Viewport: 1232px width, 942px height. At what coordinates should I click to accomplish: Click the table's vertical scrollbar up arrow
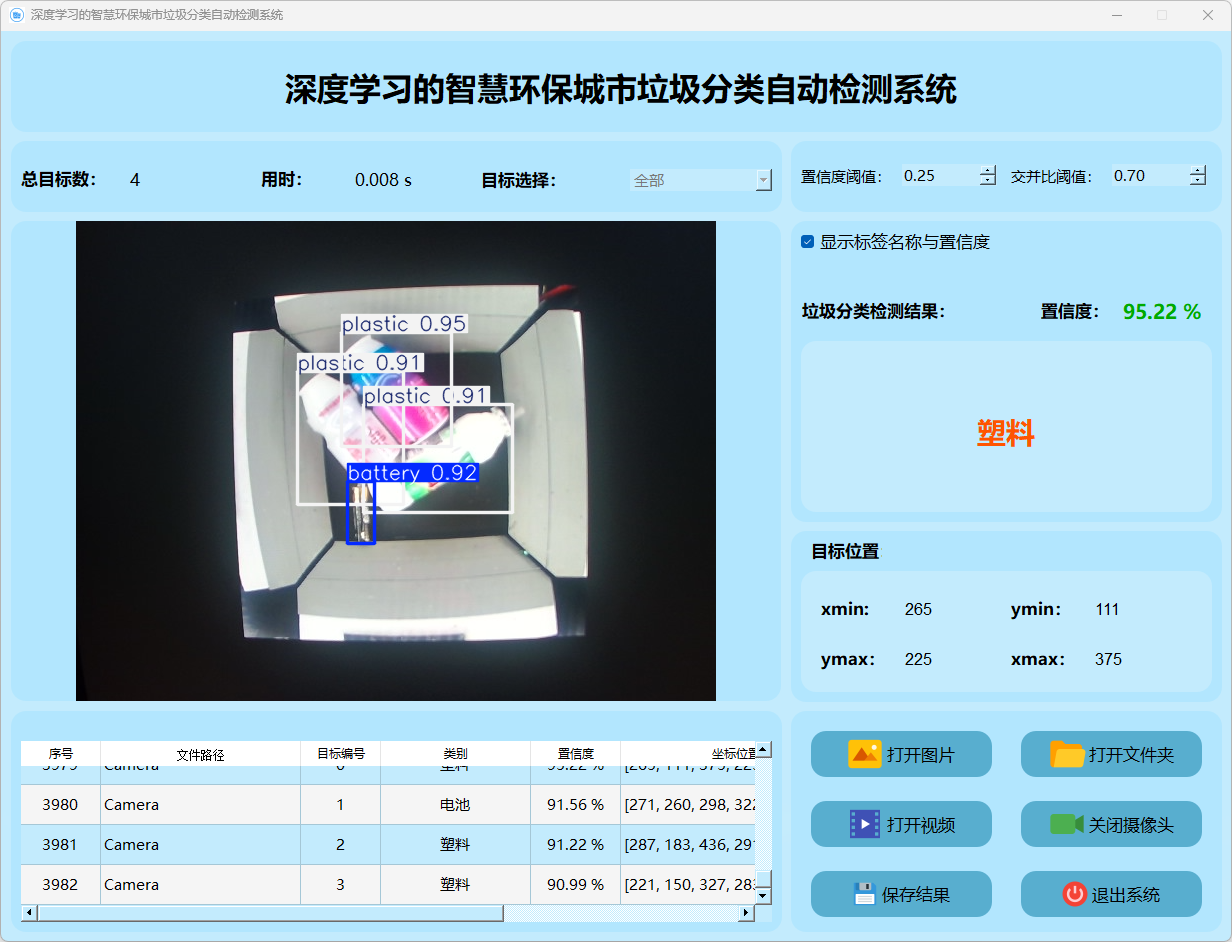tap(763, 749)
